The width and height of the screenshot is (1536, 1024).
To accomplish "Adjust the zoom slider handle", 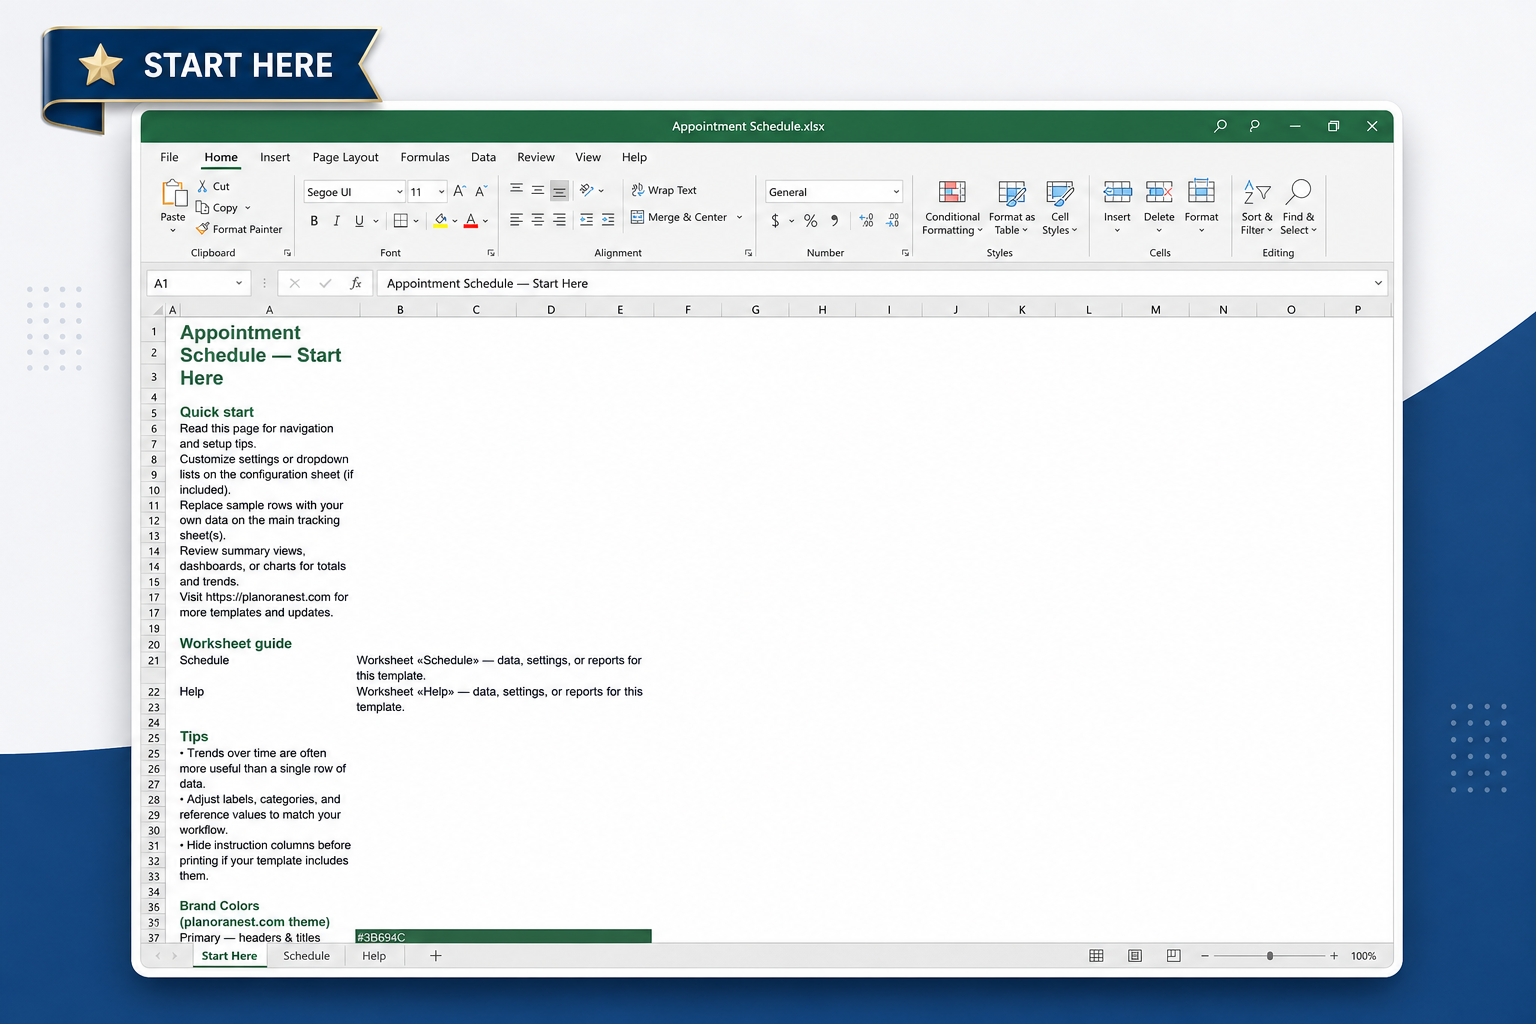I will pos(1270,956).
